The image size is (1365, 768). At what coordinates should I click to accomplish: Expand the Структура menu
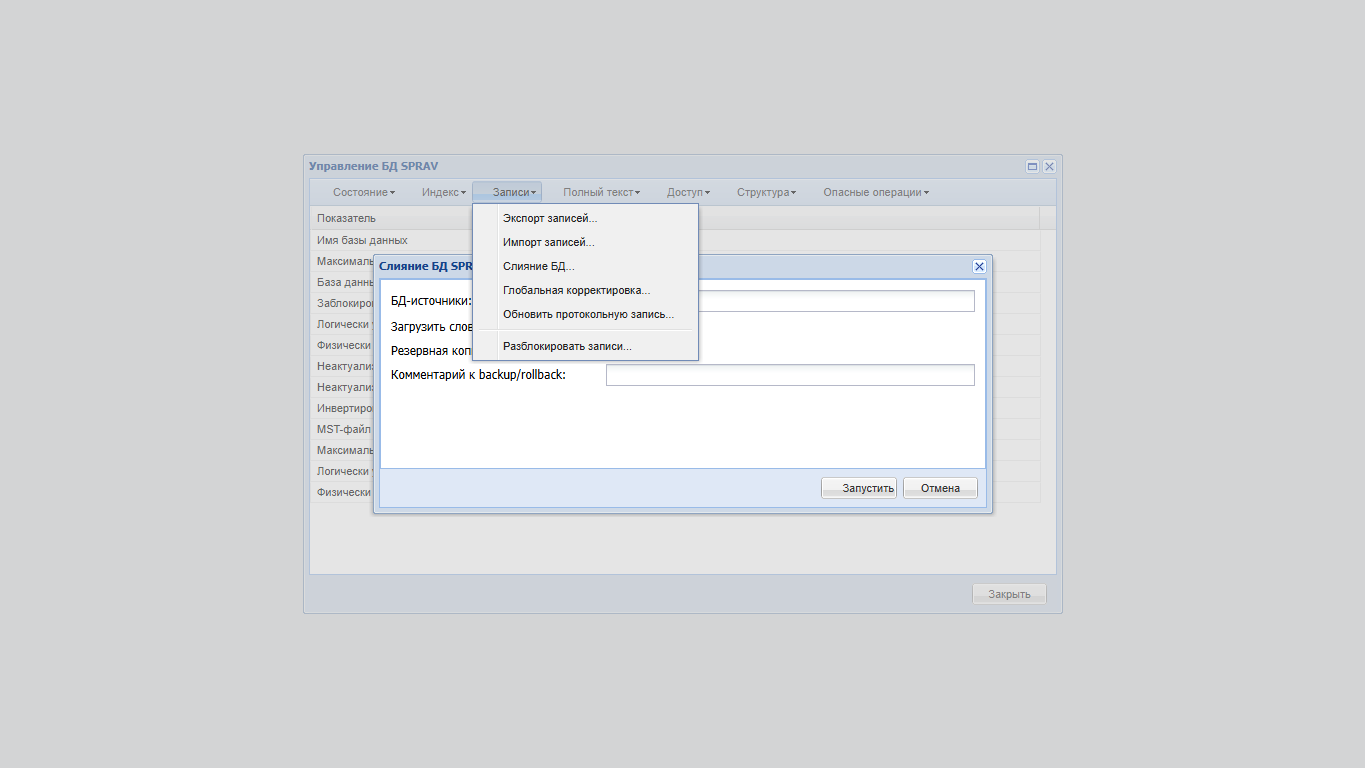[x=766, y=192]
